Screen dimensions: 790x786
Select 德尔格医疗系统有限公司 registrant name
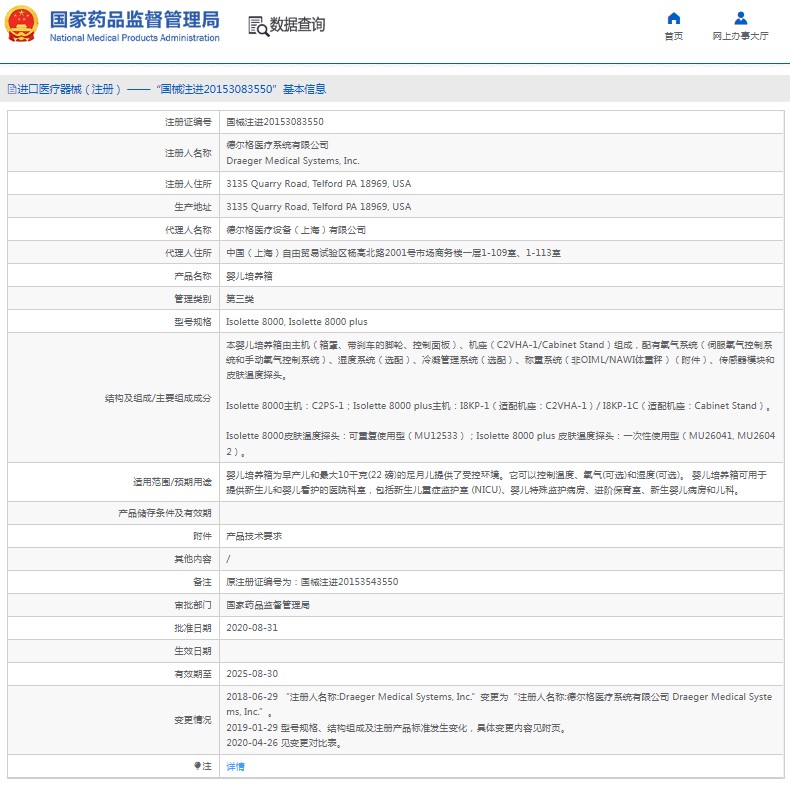pos(277,145)
